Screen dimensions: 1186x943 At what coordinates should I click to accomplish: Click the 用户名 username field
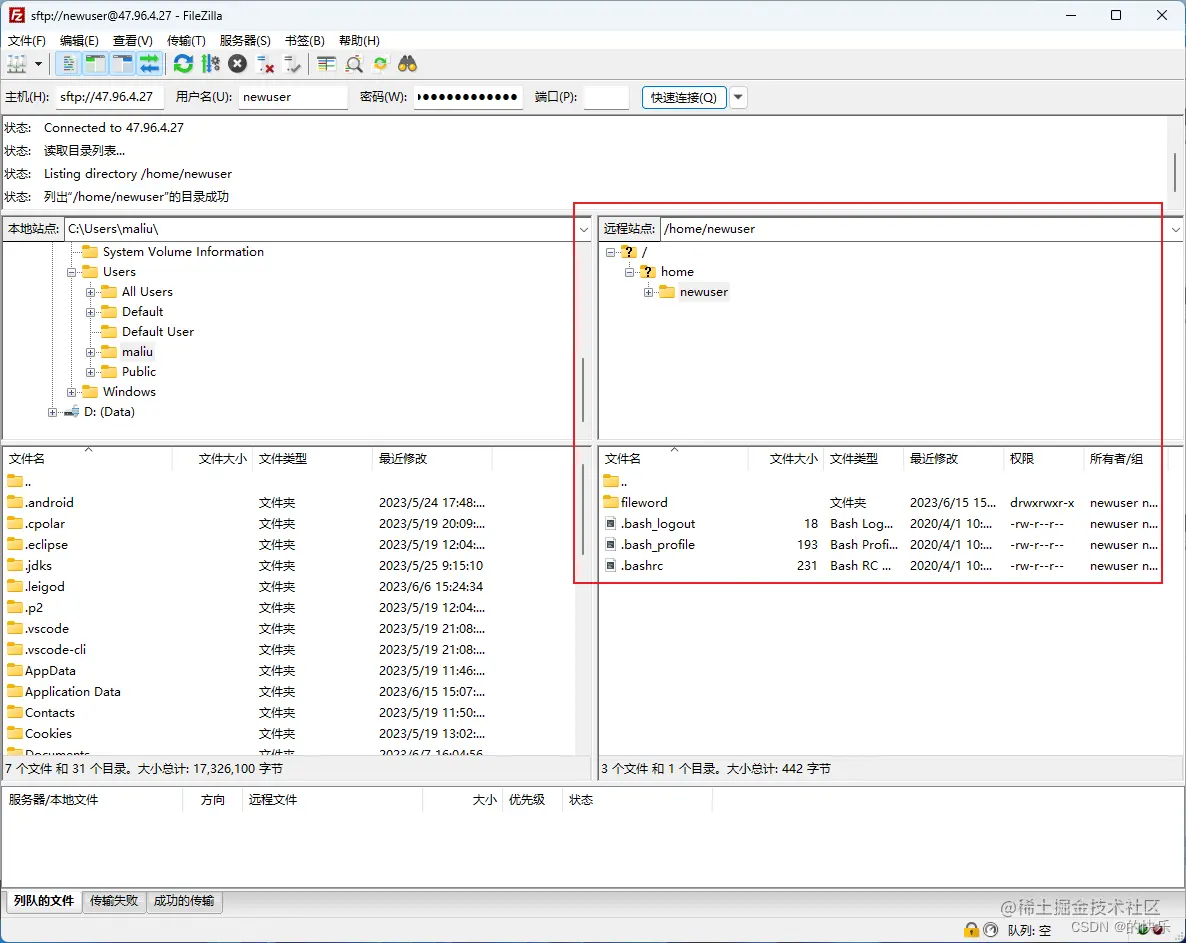point(293,97)
